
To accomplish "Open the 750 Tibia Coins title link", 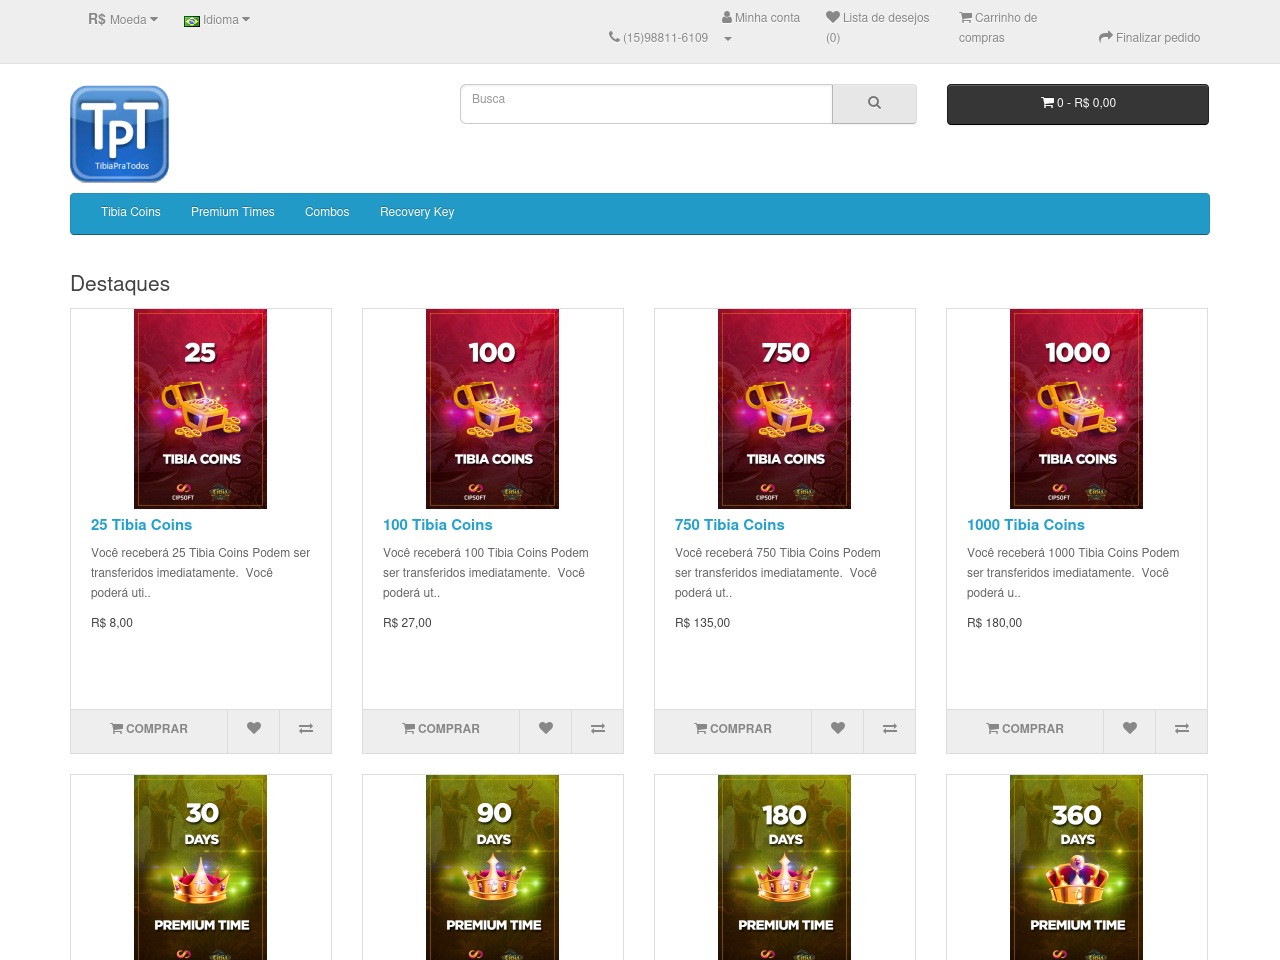I will 729,525.
